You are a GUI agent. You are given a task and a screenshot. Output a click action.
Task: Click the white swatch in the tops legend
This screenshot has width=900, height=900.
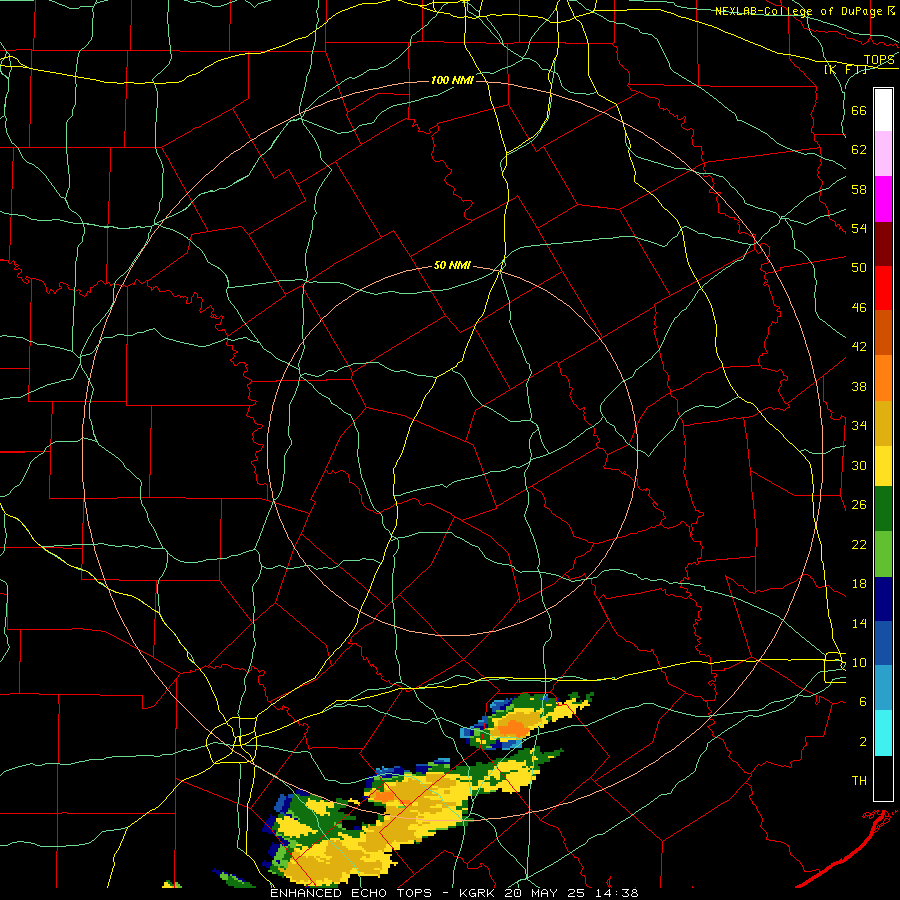pyautogui.click(x=883, y=110)
